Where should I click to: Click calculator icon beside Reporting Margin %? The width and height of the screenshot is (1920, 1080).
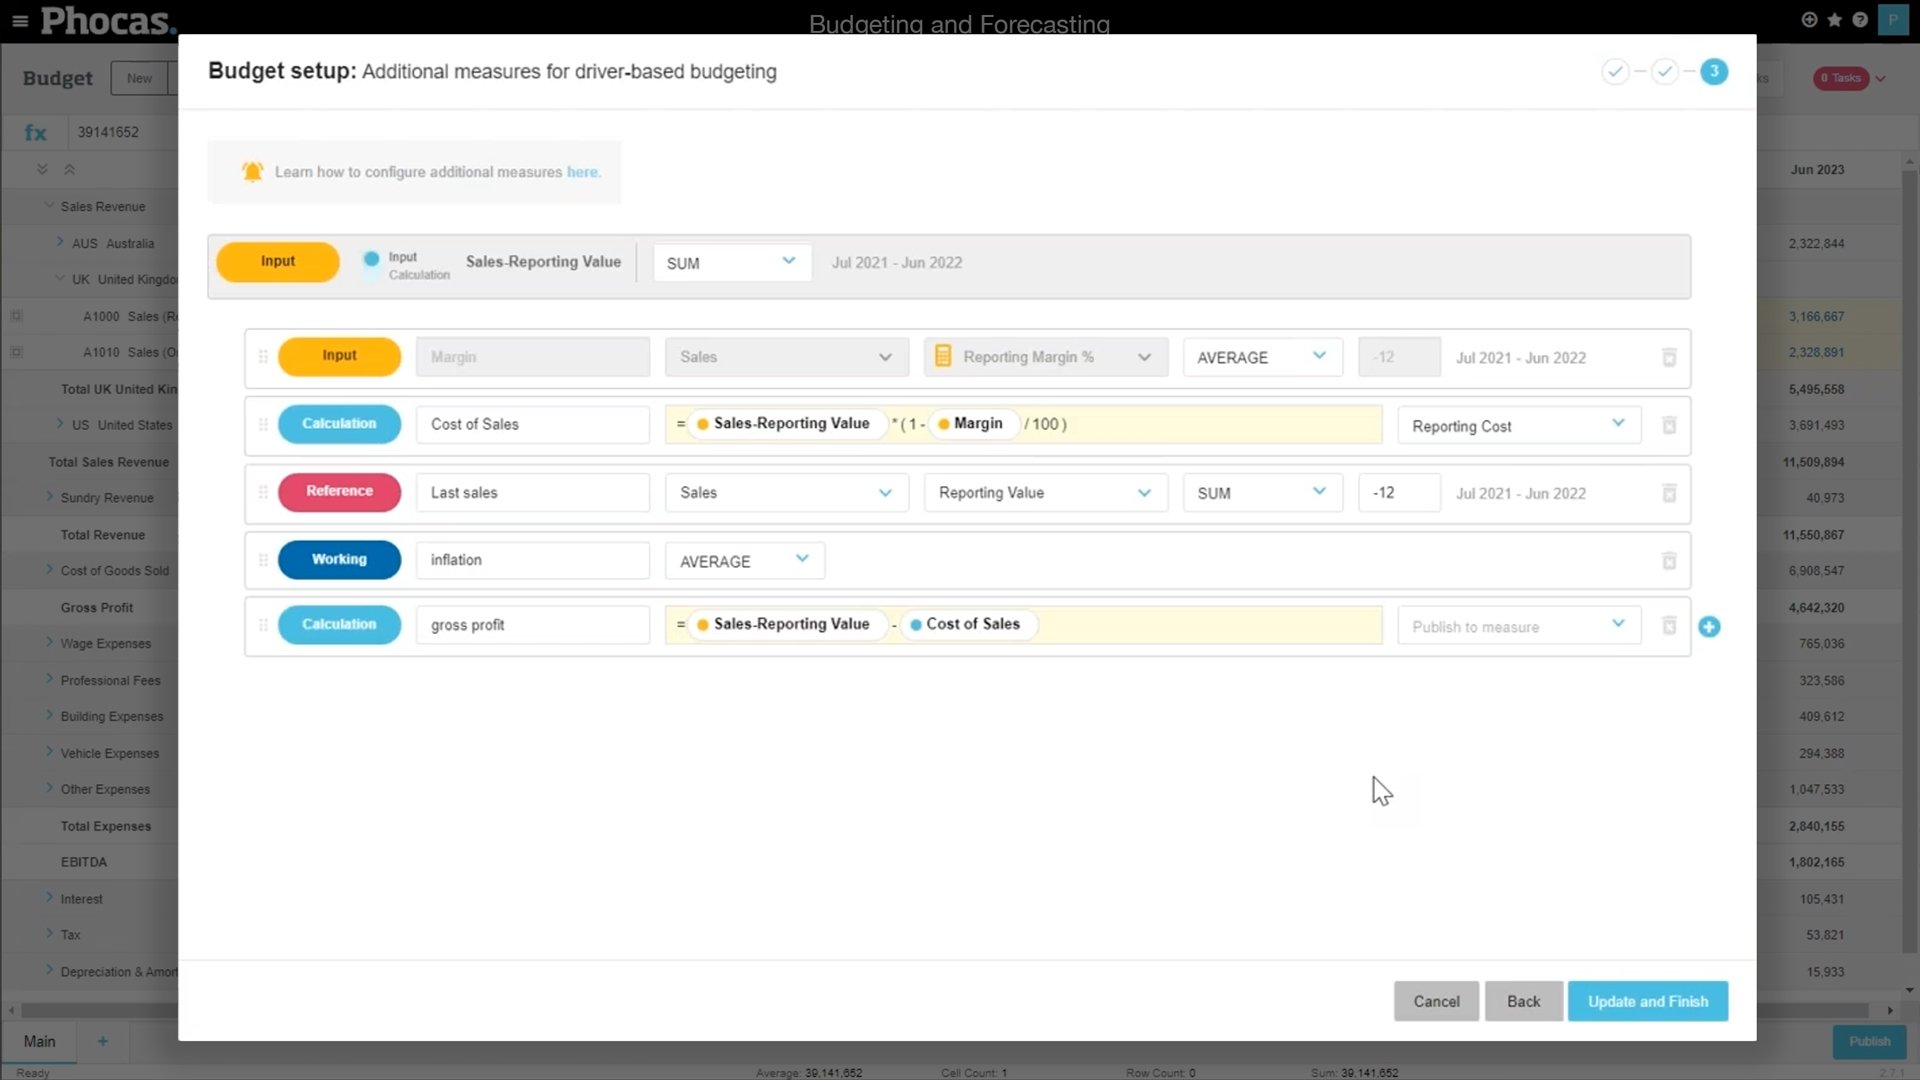tap(941, 356)
